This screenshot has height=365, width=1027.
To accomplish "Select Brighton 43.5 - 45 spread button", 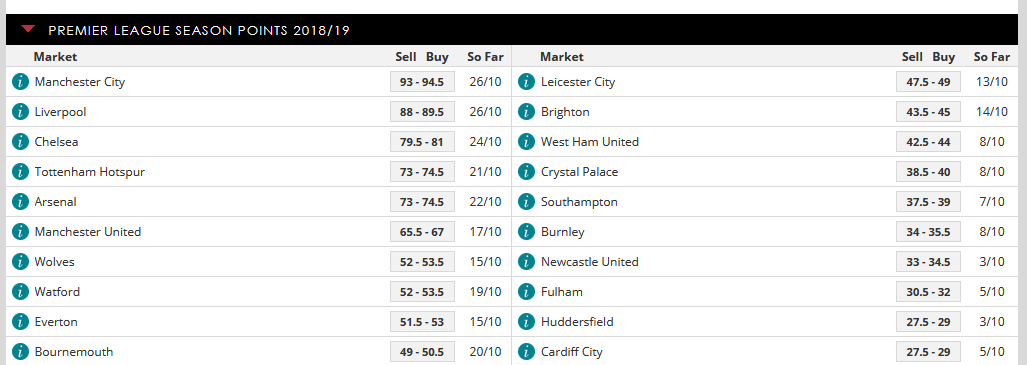I will [928, 112].
